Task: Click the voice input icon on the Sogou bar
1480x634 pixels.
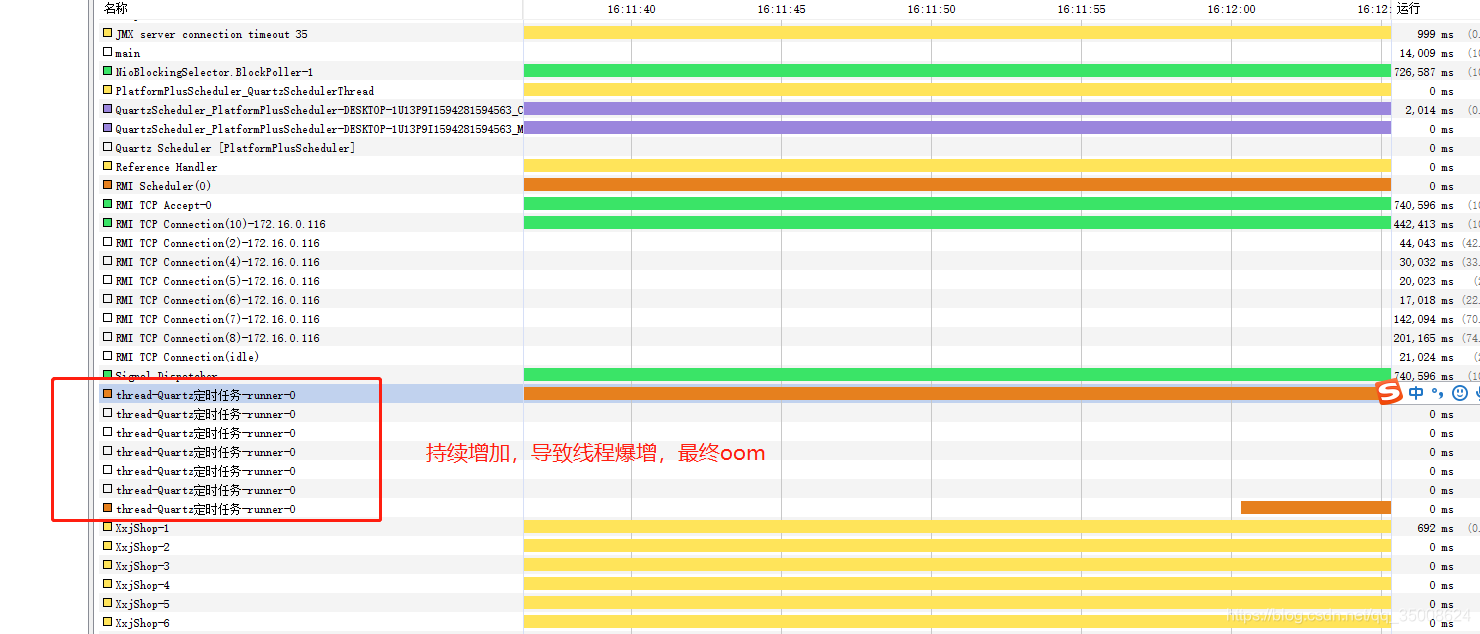Action: point(1477,392)
